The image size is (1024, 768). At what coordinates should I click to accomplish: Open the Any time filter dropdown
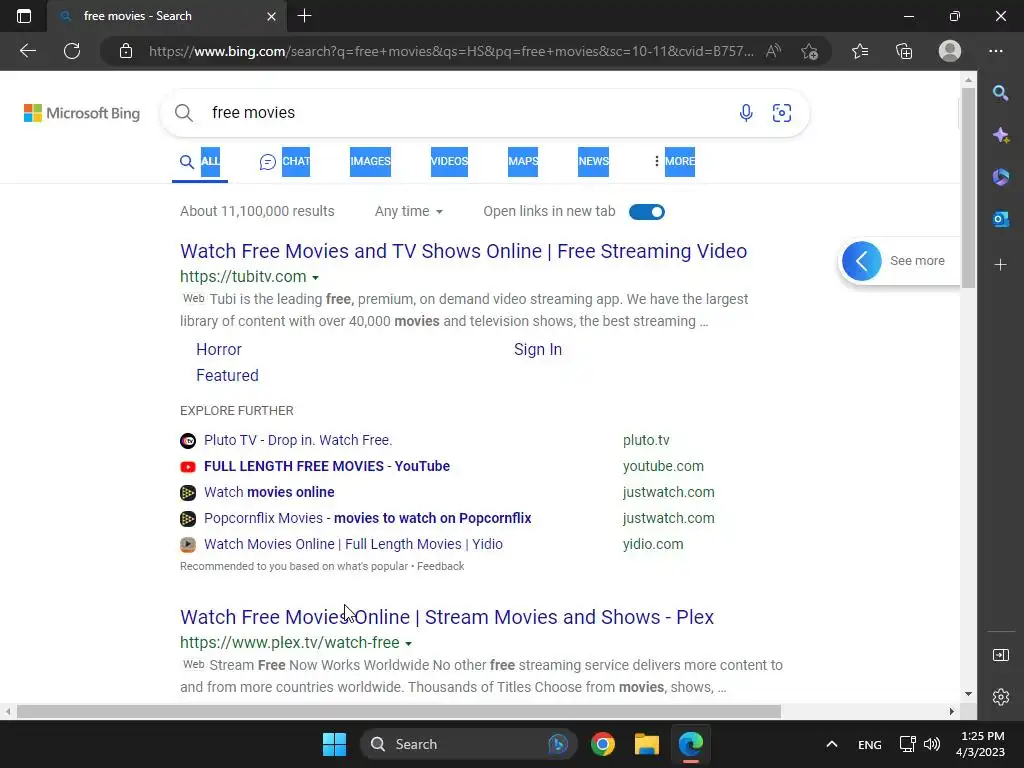click(409, 212)
